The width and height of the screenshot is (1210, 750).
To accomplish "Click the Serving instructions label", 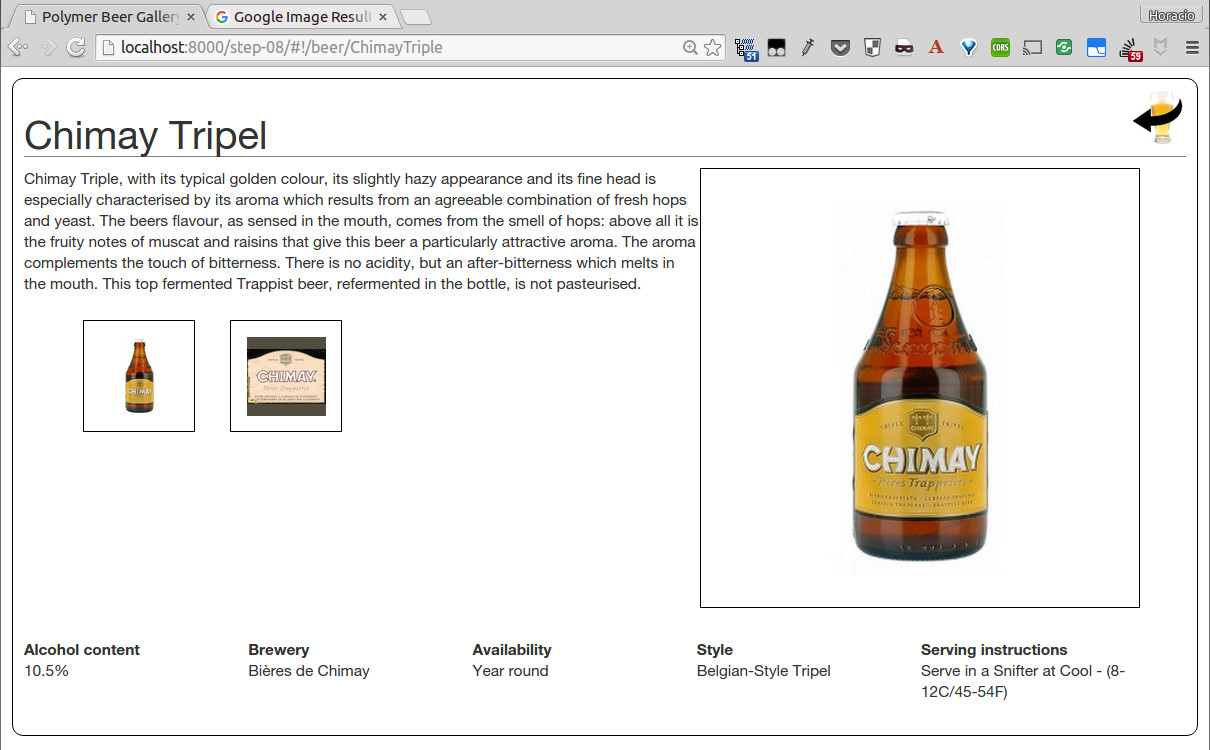I will (x=994, y=650).
